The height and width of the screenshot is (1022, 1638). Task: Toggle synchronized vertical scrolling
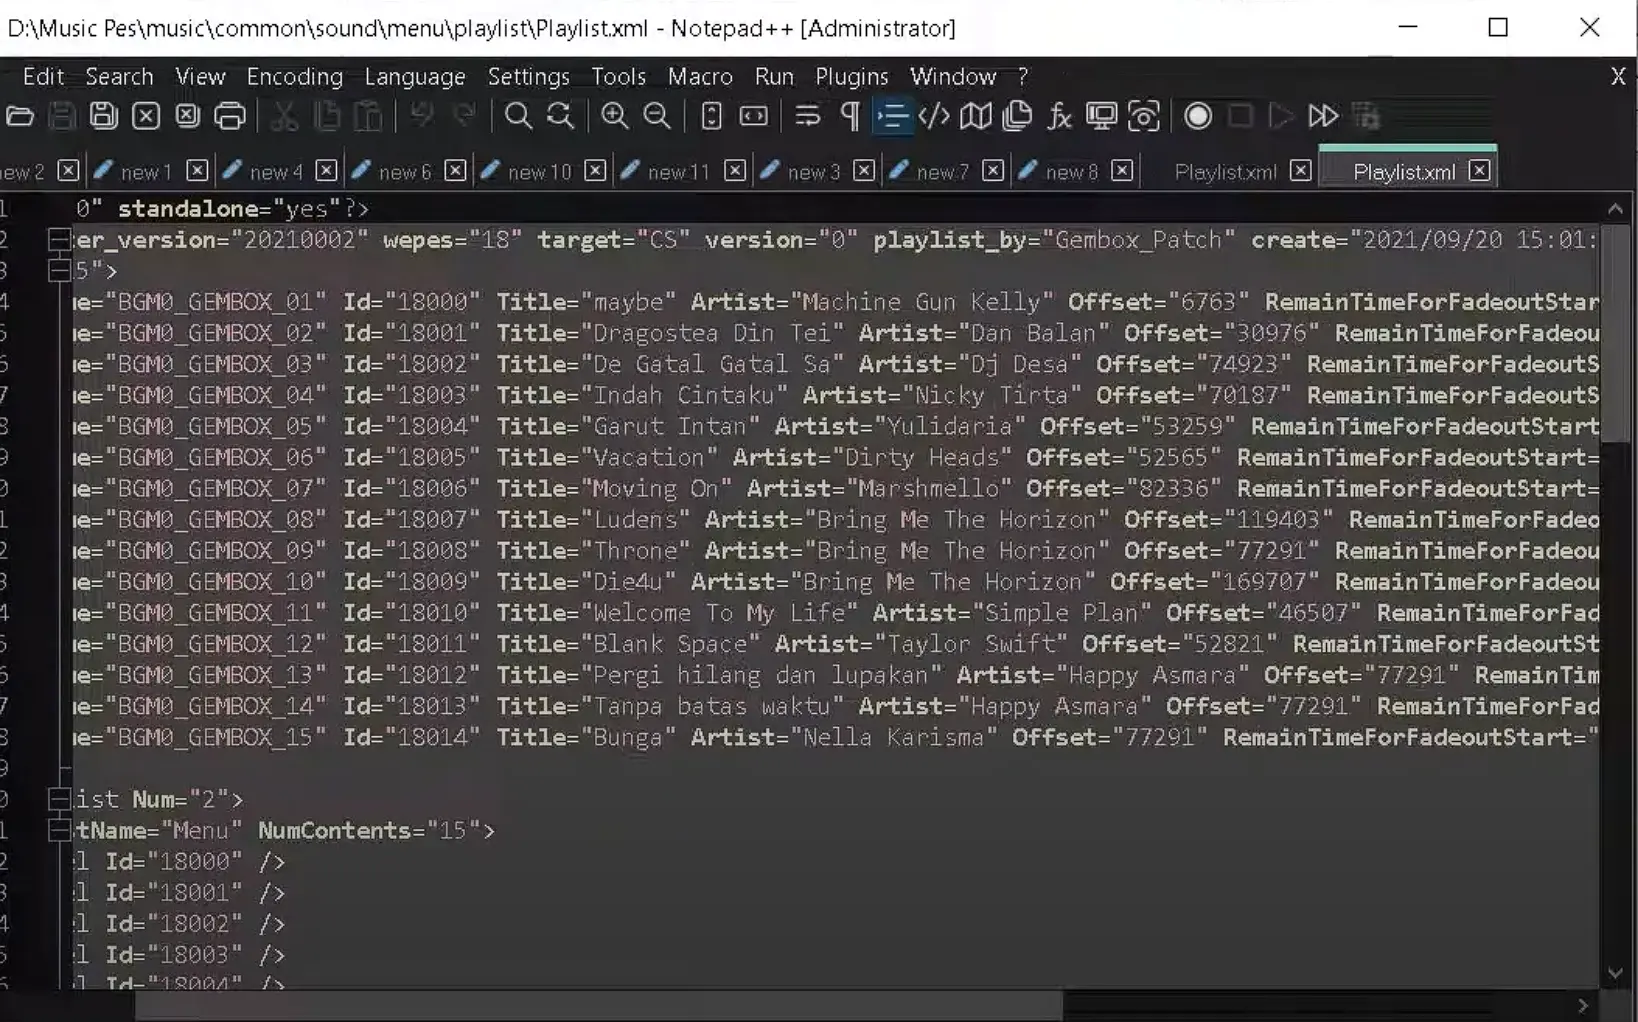coord(711,117)
